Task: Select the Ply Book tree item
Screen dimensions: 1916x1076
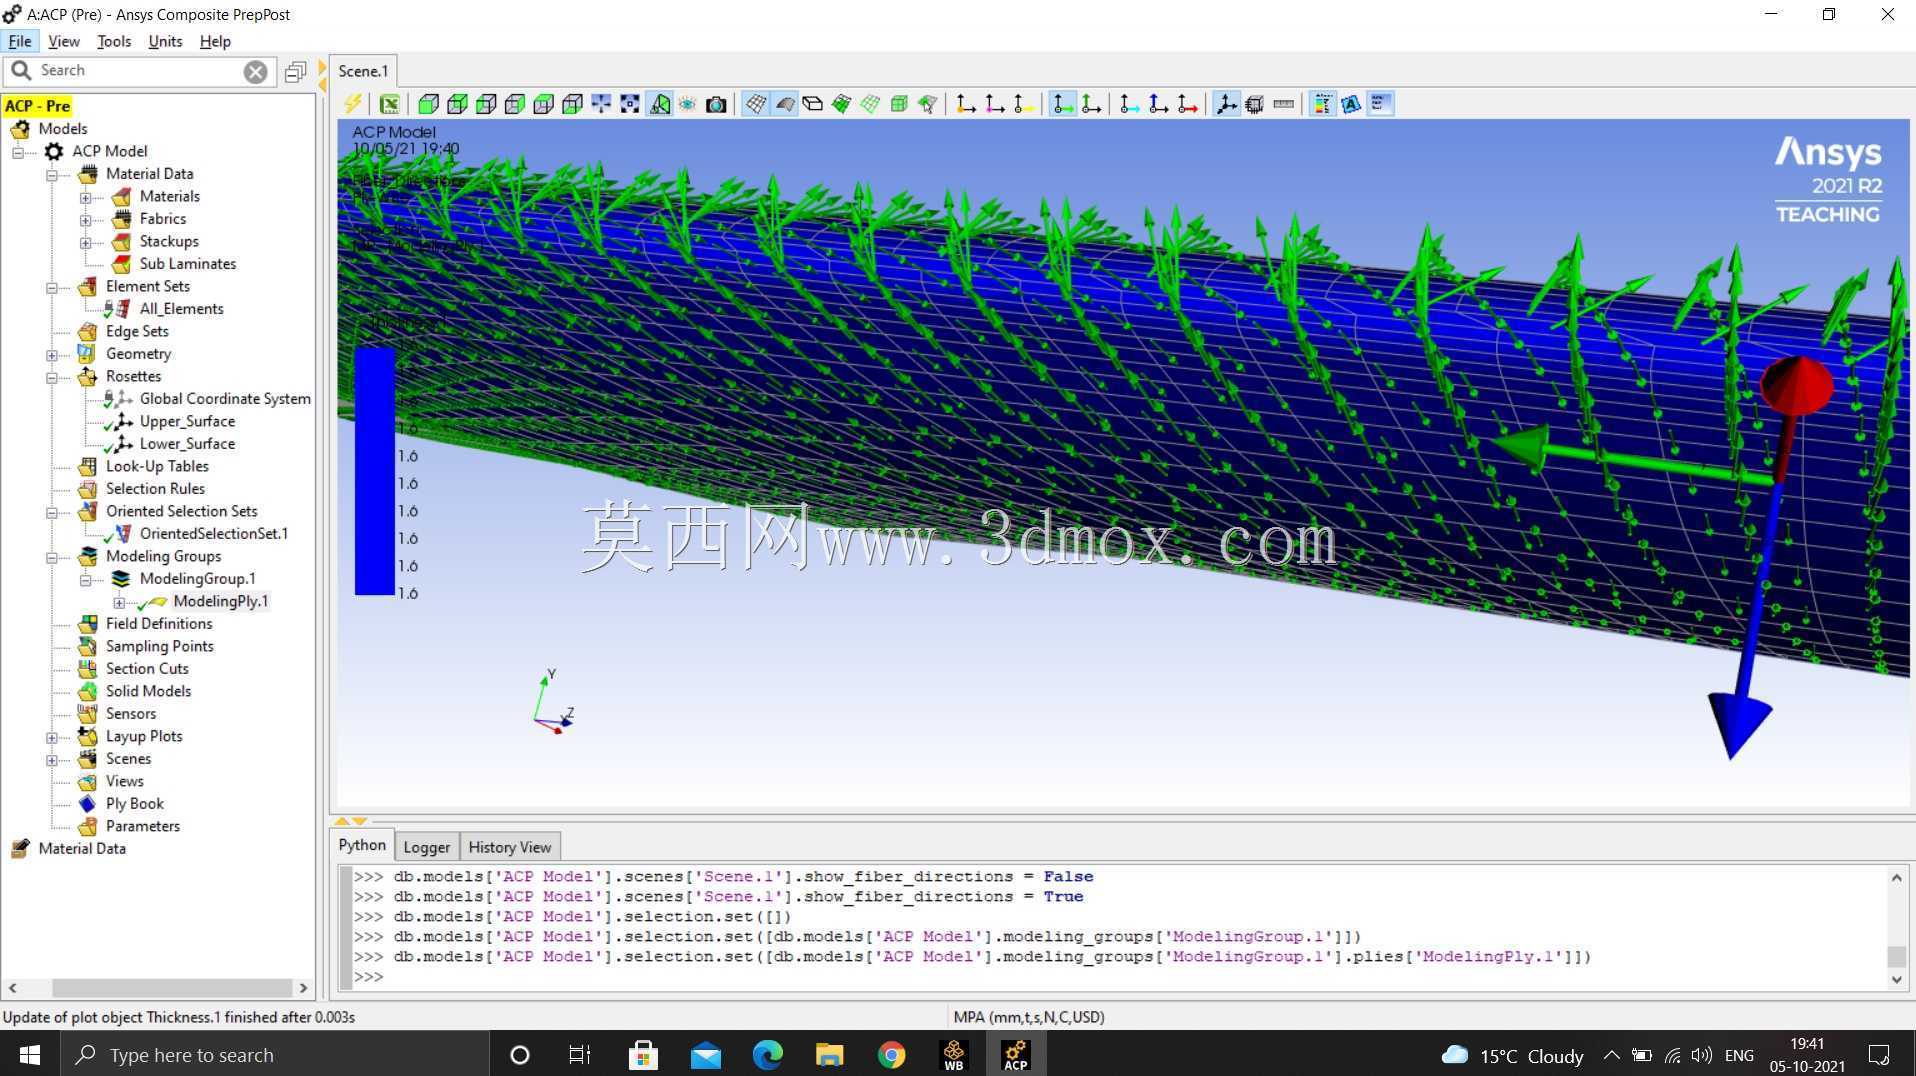Action: pyautogui.click(x=134, y=804)
